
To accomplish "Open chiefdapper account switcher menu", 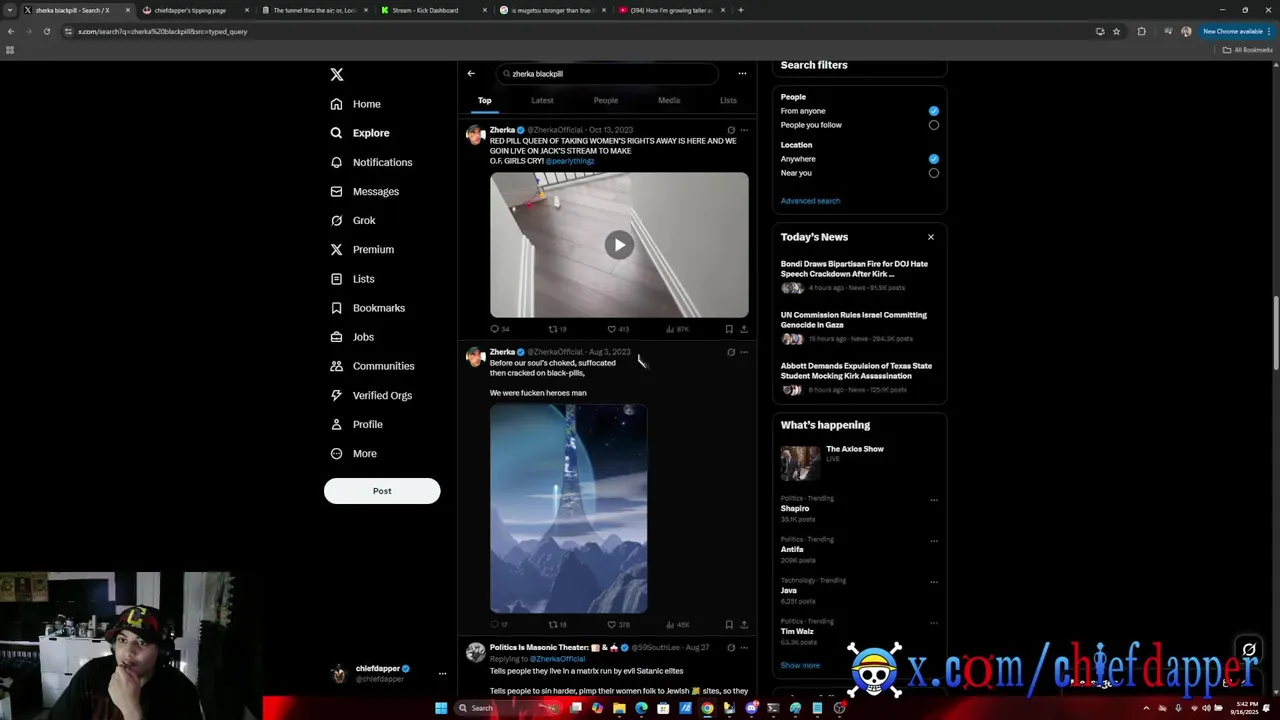I will 388,673.
